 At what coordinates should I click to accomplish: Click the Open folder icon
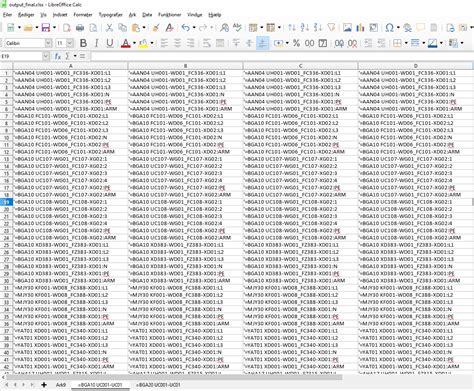[x=28, y=28]
